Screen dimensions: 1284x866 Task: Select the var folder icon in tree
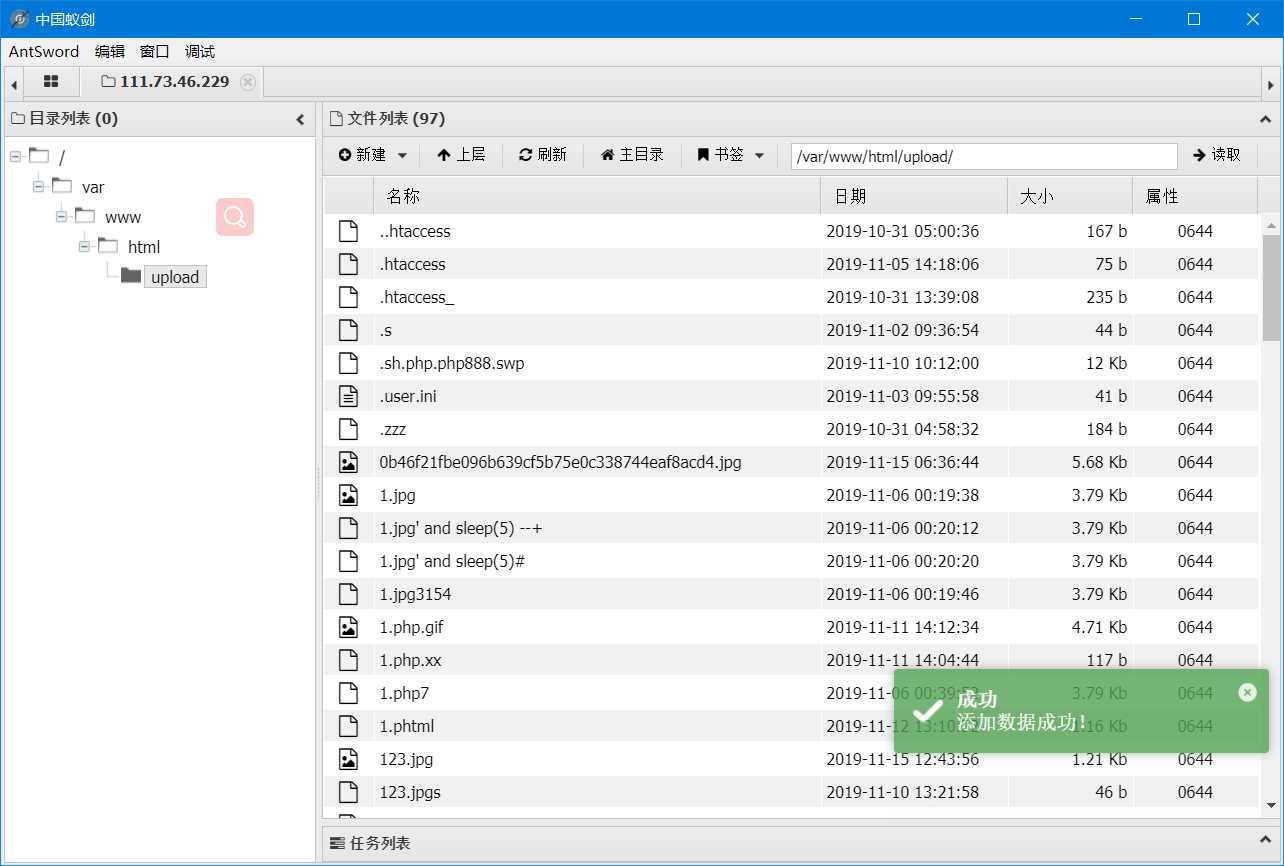pyautogui.click(x=61, y=185)
